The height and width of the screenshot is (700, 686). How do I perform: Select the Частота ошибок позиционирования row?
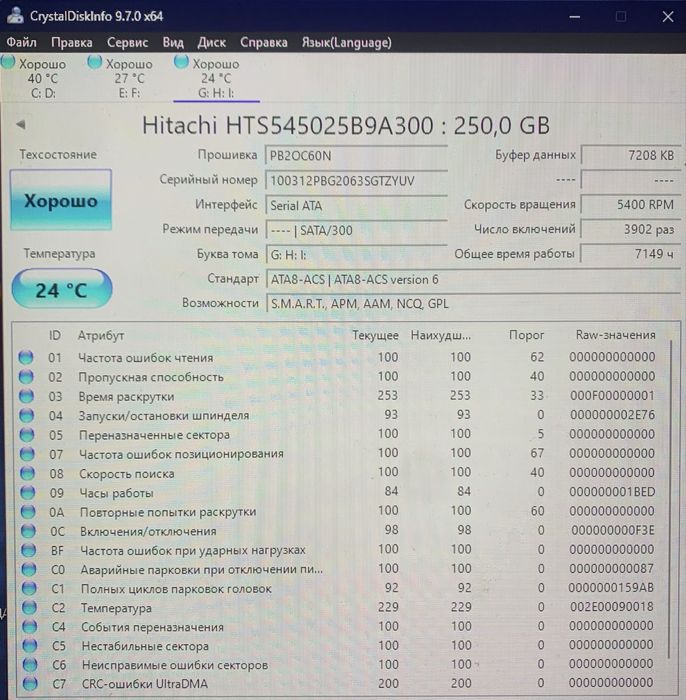338,454
